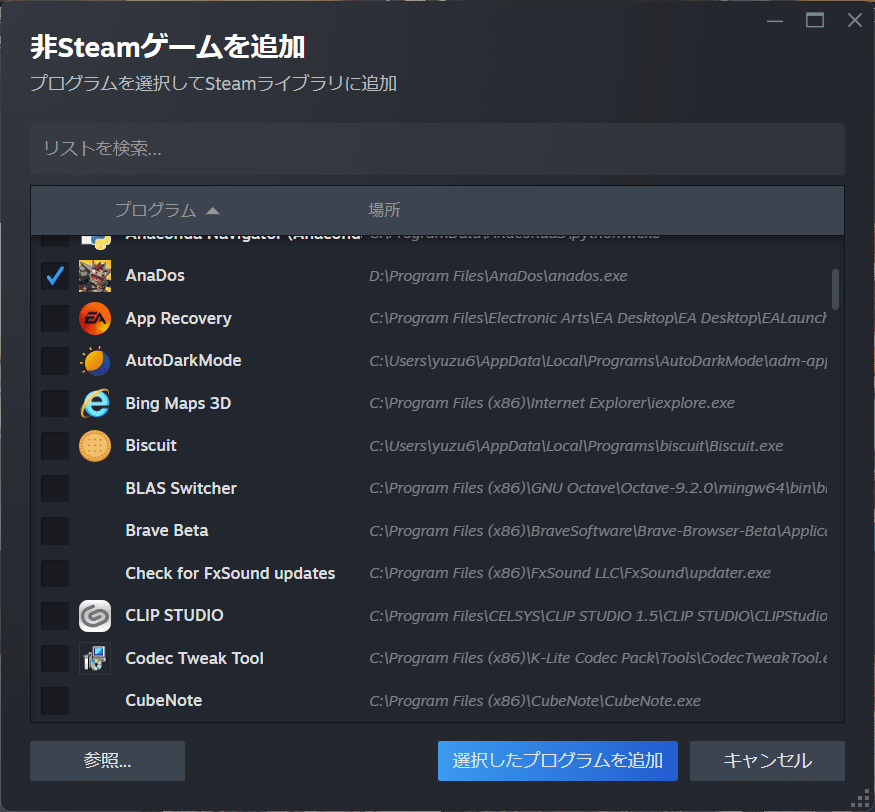Check the Check for FxSound updates checkbox
875x812 pixels.
[55, 573]
